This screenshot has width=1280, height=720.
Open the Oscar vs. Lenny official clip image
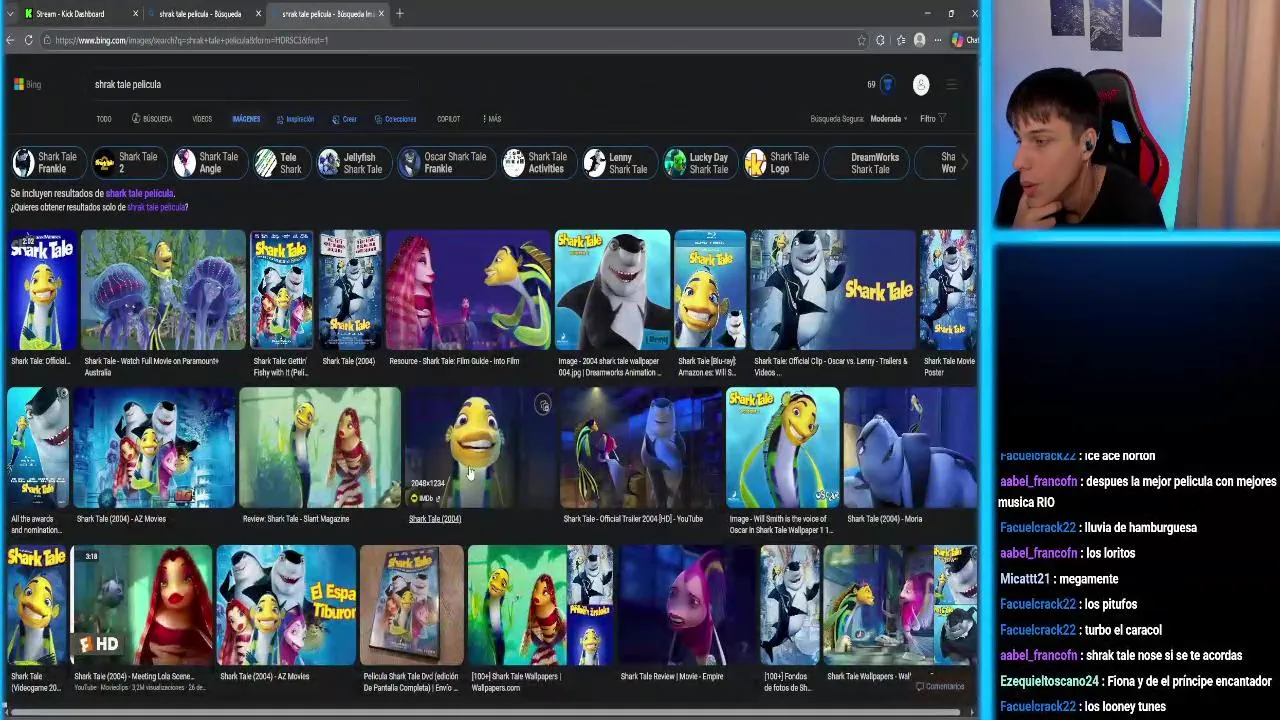833,290
